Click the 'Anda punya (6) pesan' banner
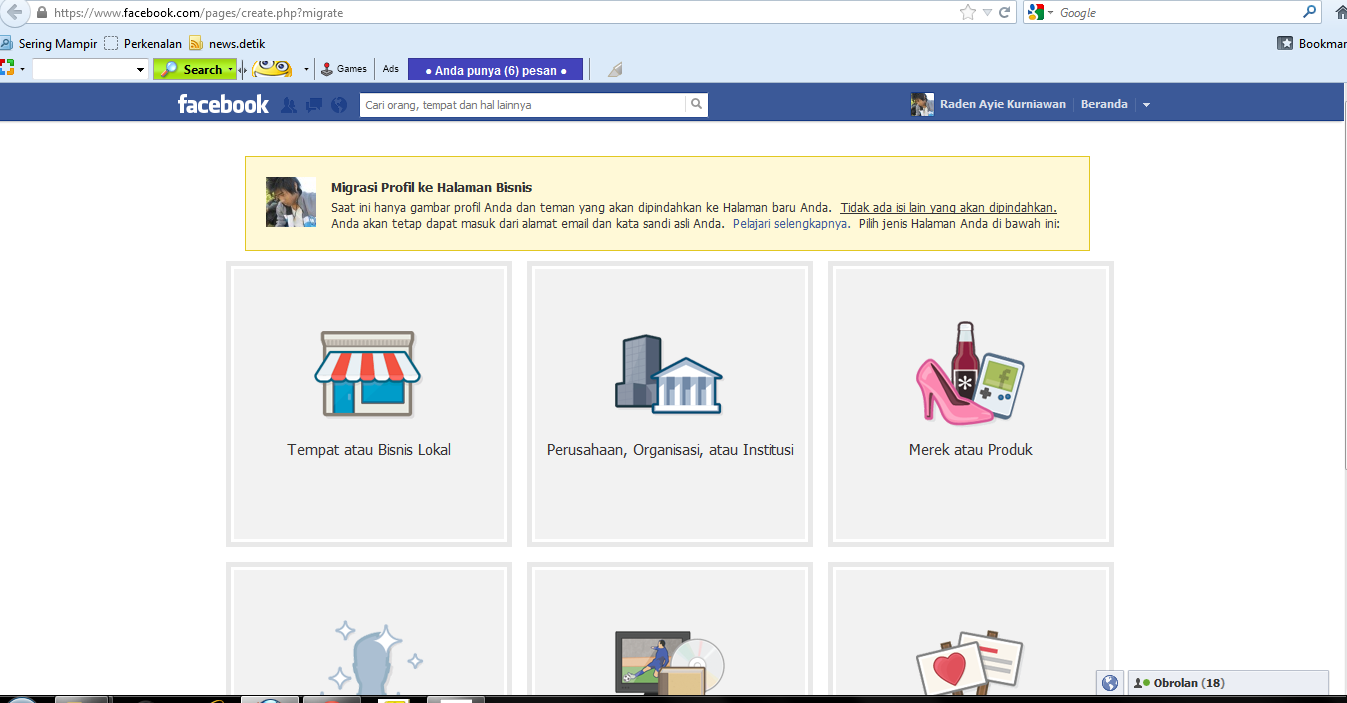This screenshot has height=703, width=1347. point(495,70)
